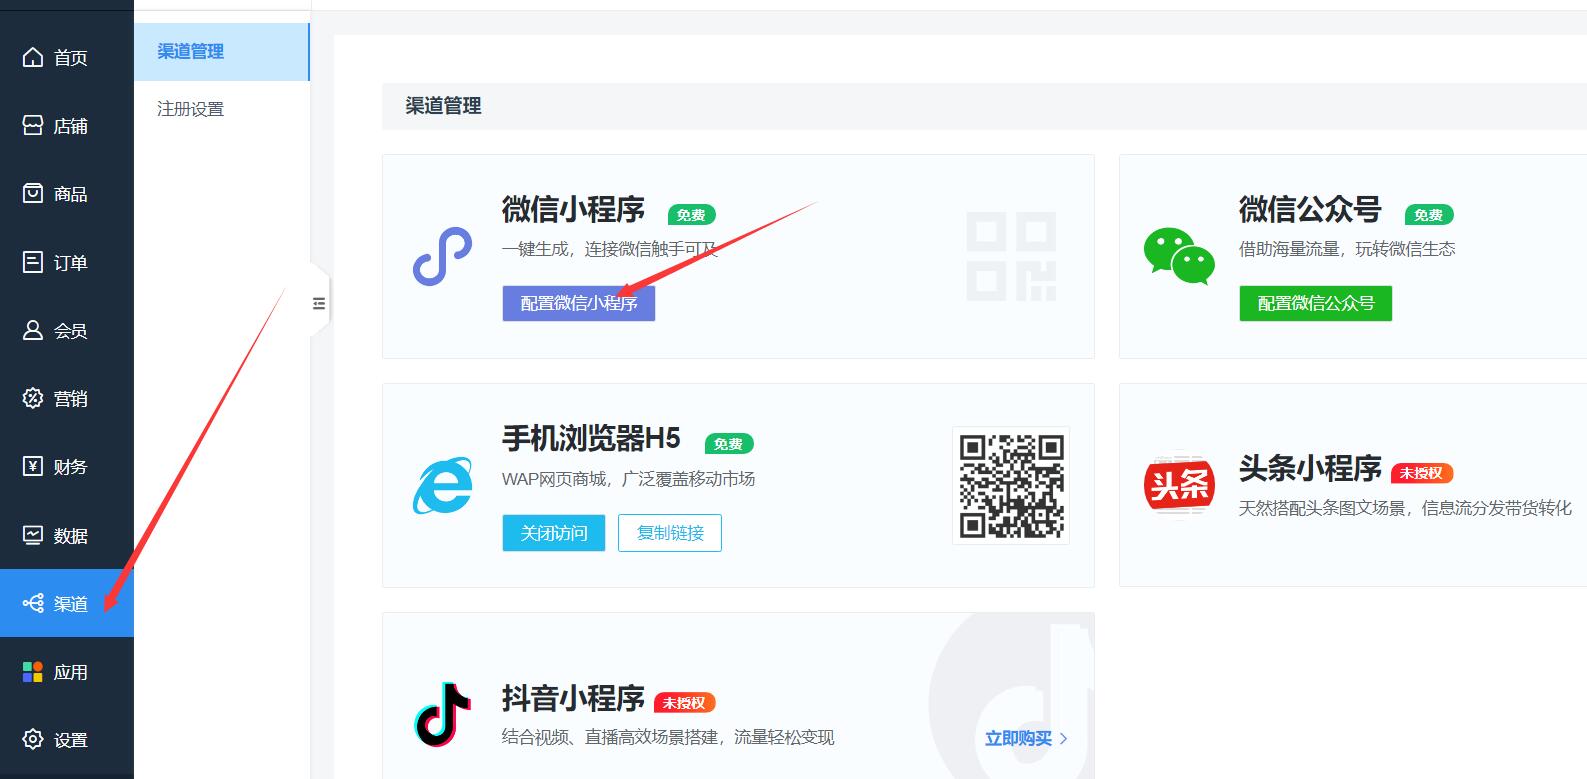
Task: Click the 配置微信公众号 button
Action: point(1316,303)
